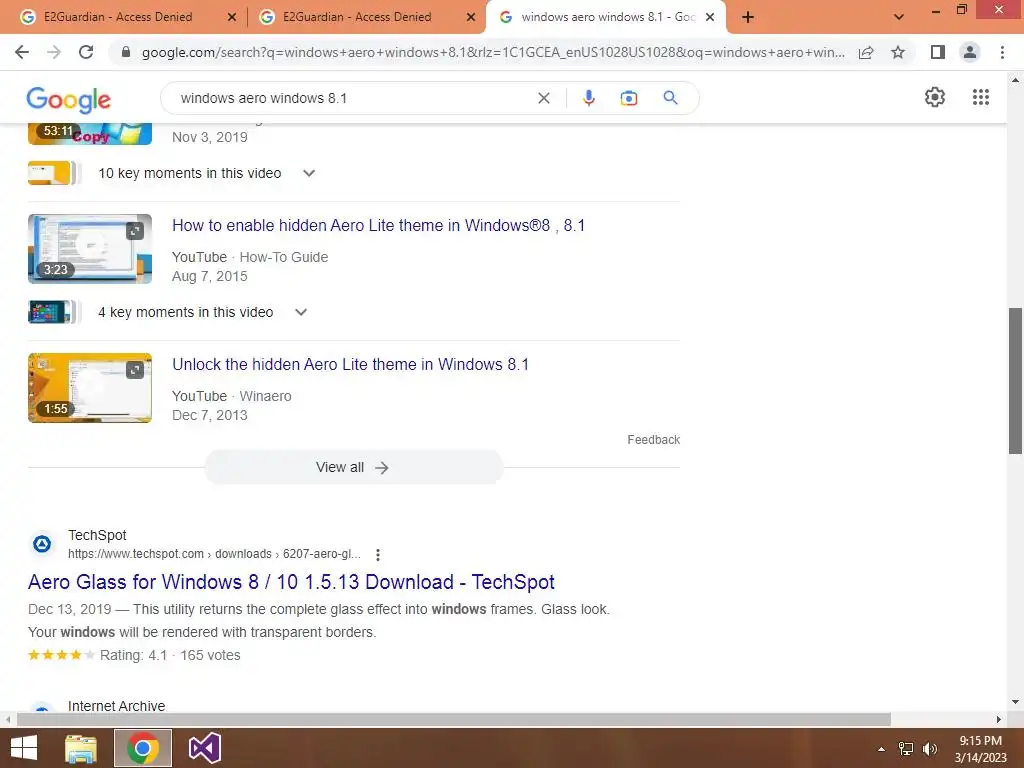
Task: Click the URL address bar
Action: click(x=493, y=52)
